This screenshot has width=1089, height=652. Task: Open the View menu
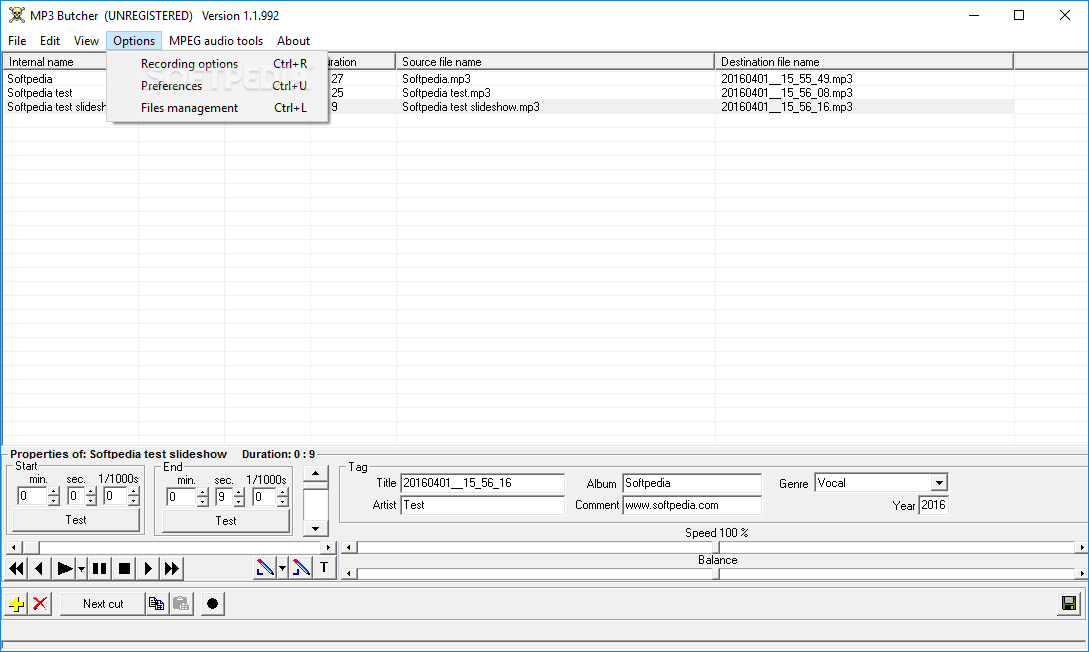pyautogui.click(x=86, y=41)
